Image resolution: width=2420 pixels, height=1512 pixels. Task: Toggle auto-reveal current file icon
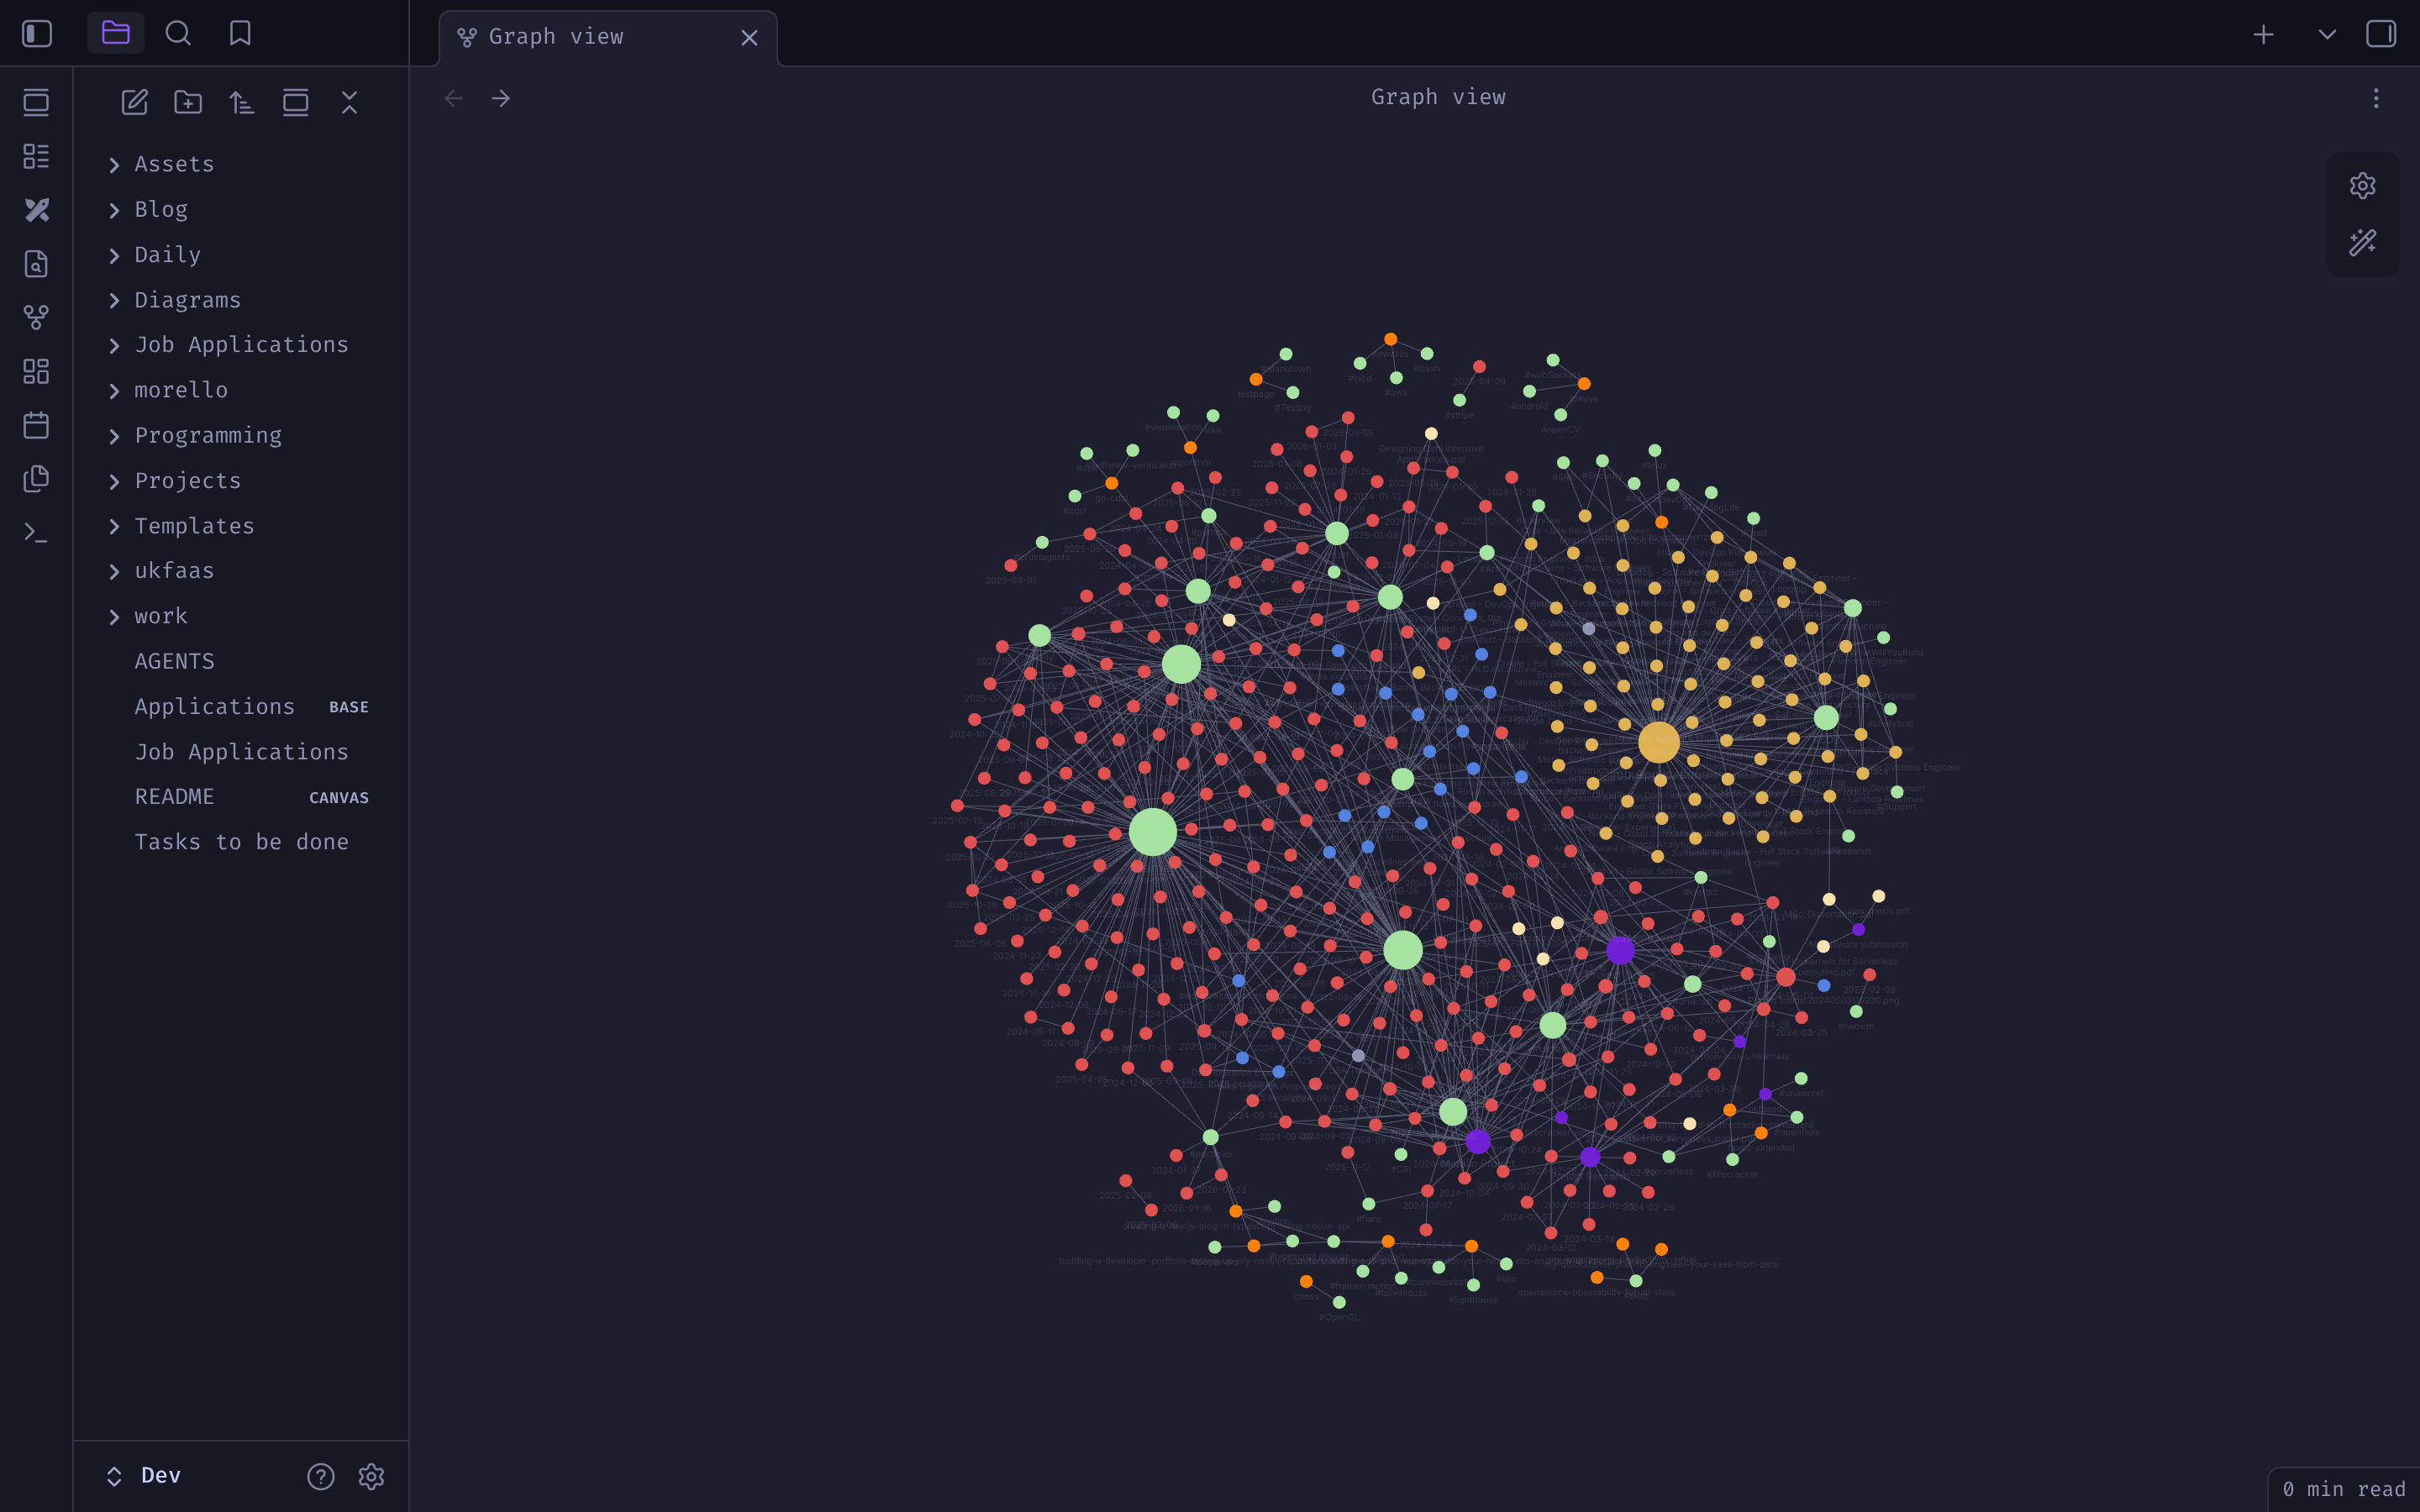(295, 102)
